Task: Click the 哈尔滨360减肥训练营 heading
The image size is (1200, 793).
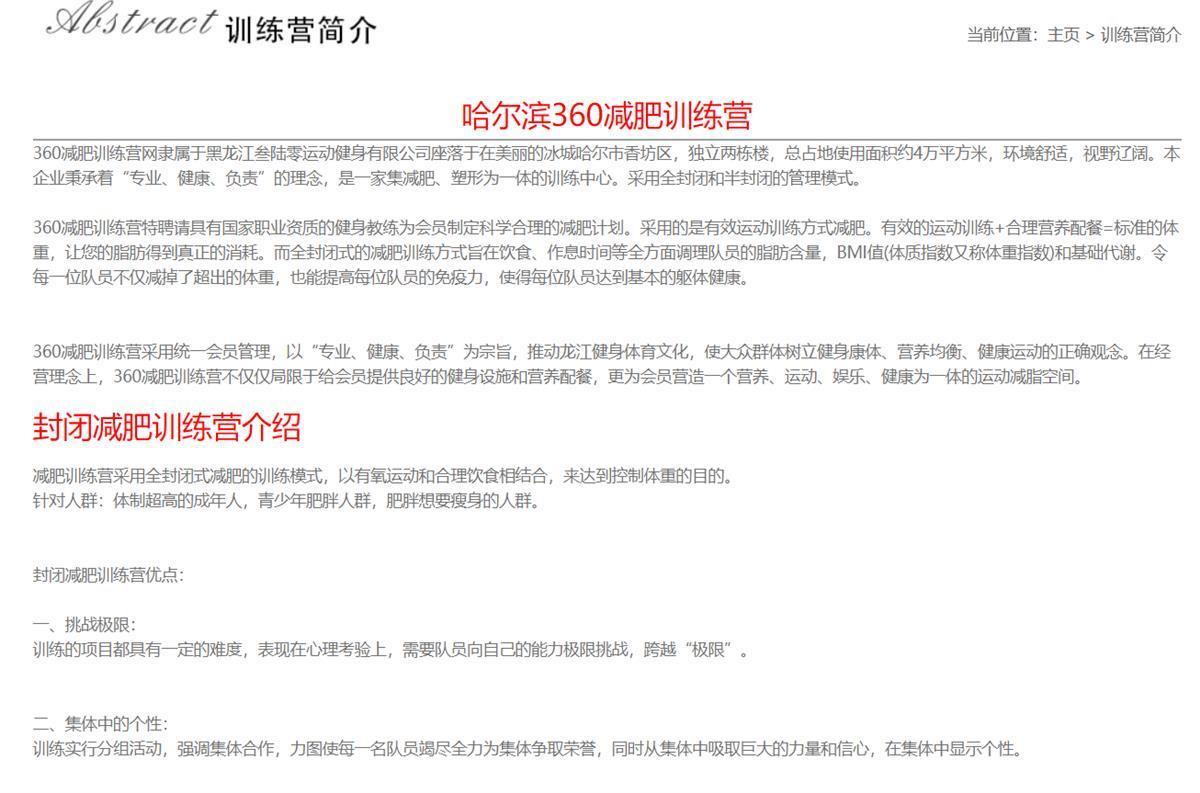Action: click(x=607, y=116)
